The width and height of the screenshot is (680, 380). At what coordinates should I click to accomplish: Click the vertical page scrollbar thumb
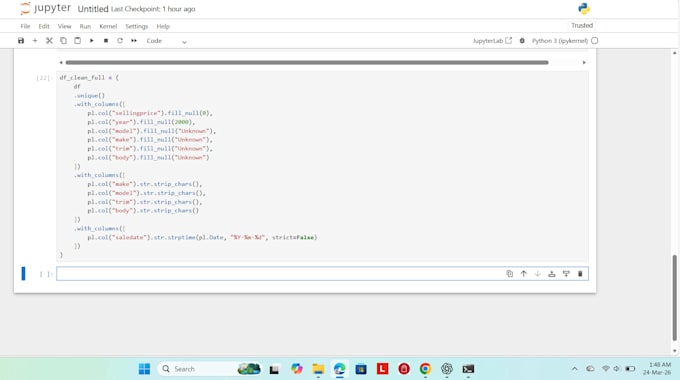pos(674,298)
